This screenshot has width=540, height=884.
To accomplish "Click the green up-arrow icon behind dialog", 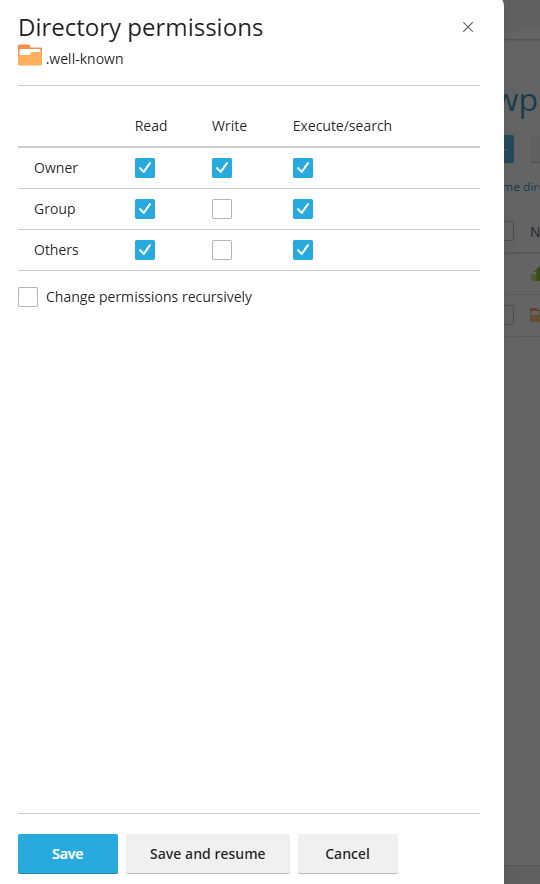I will point(535,274).
